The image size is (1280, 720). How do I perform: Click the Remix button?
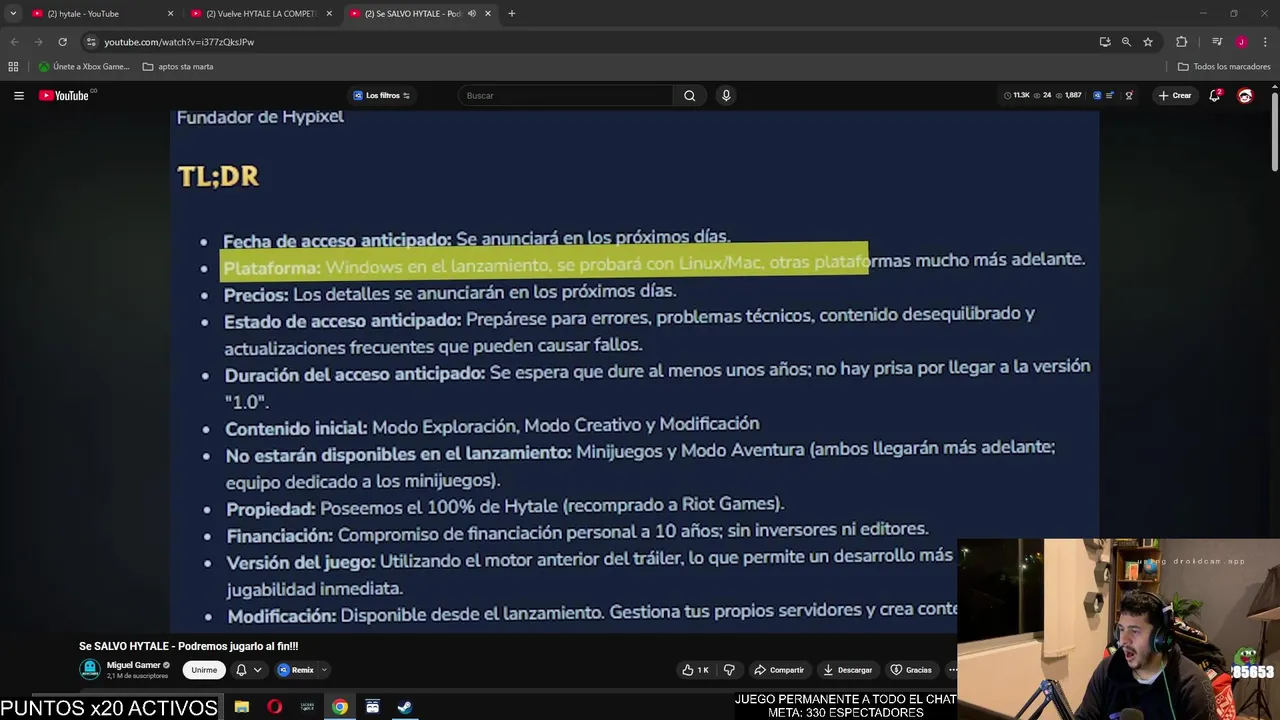coord(296,670)
